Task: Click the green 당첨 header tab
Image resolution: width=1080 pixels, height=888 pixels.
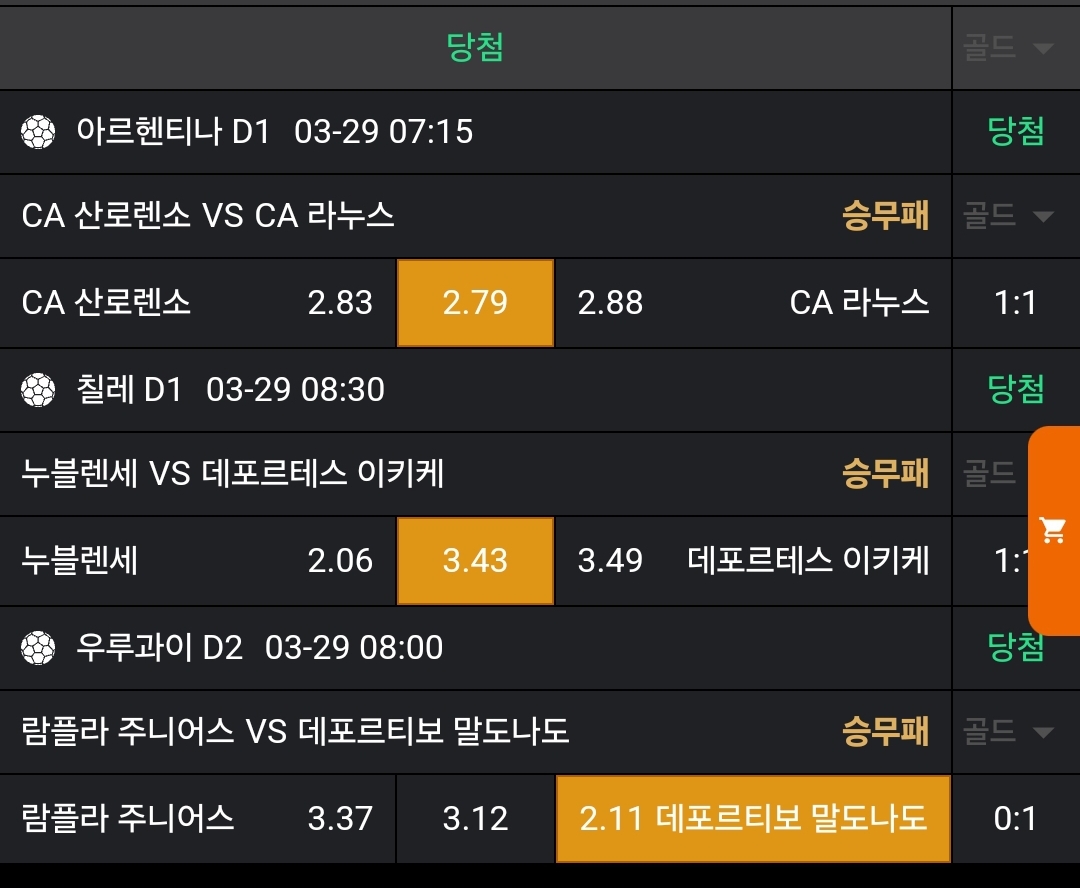Action: 475,47
